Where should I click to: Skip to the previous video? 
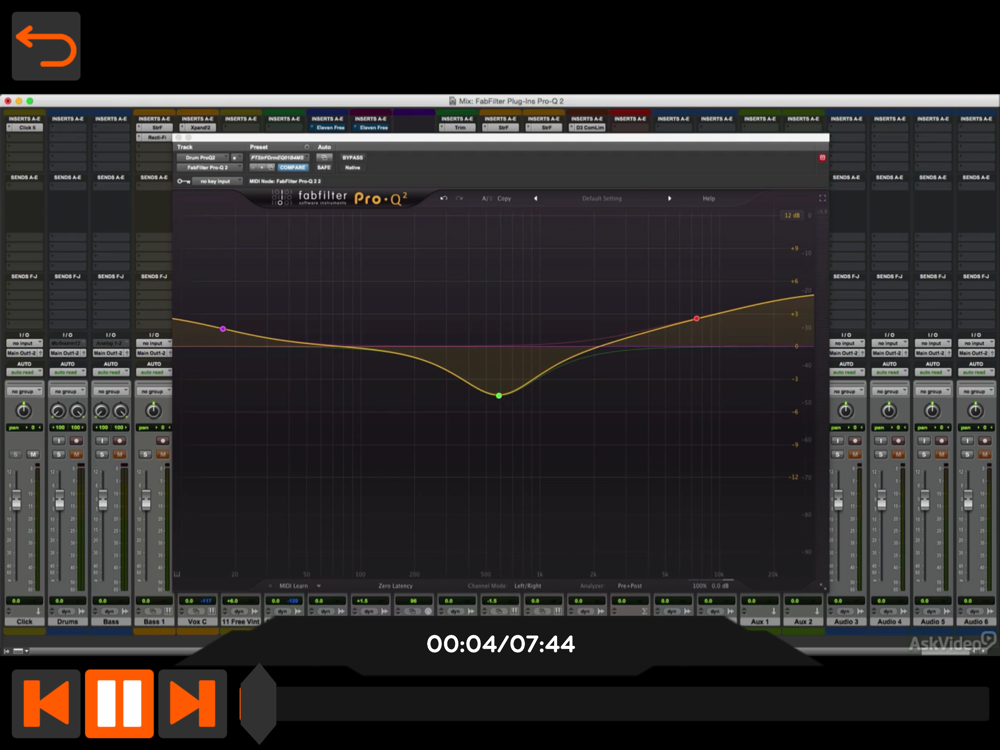pyautogui.click(x=46, y=703)
